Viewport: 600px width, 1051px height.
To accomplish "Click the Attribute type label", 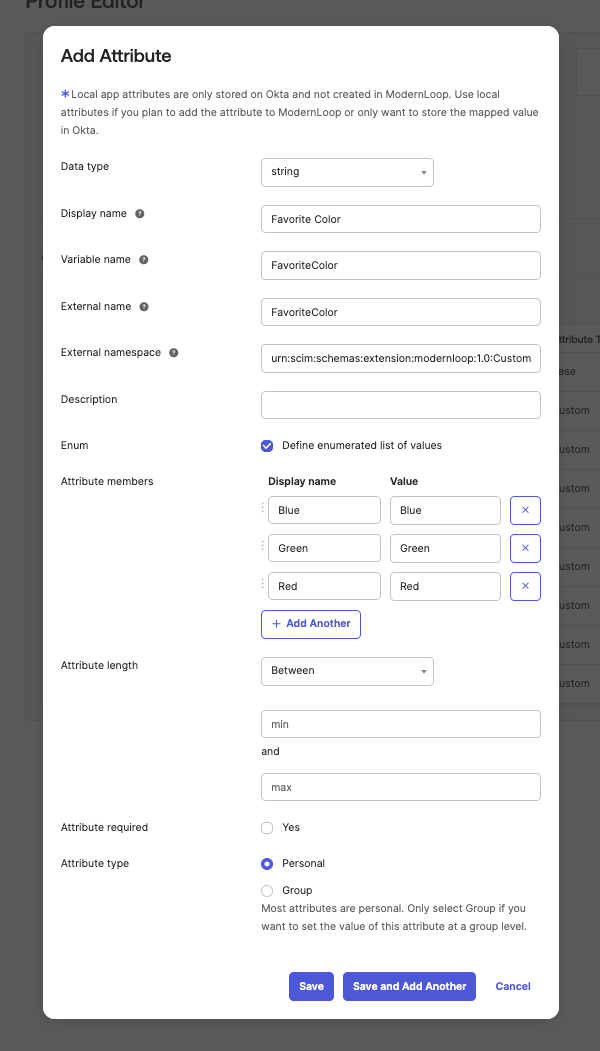I will coord(95,864).
